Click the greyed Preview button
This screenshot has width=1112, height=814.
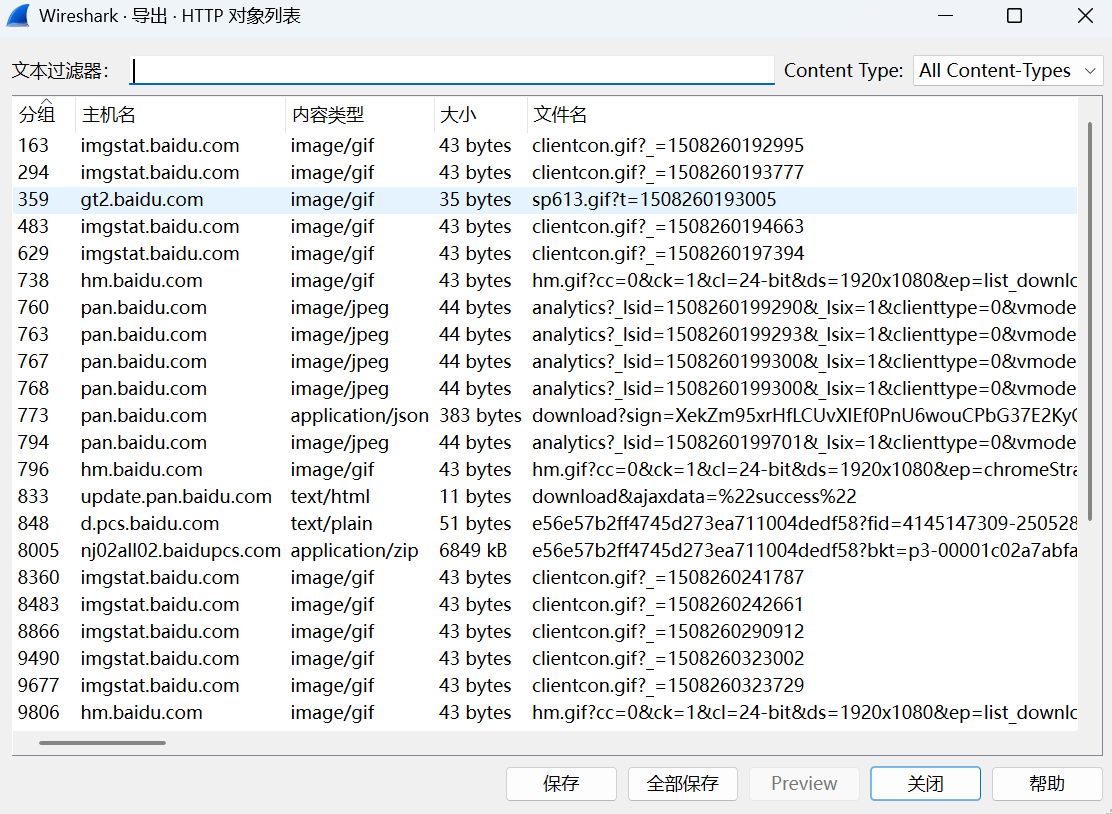804,784
